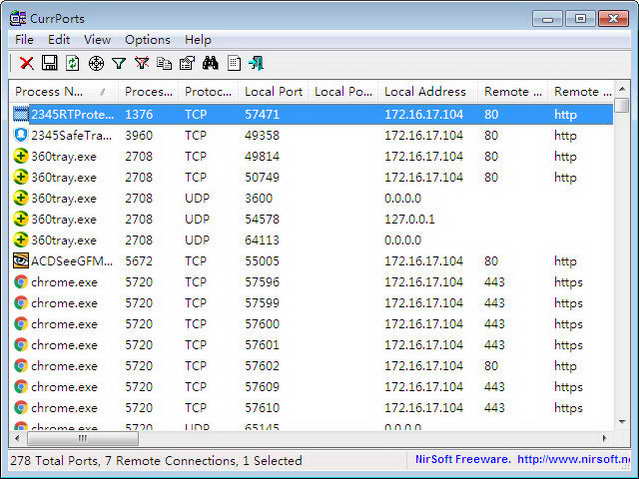Click the horizontal scrollbar thumb
639x479 pixels.
[x=83, y=439]
